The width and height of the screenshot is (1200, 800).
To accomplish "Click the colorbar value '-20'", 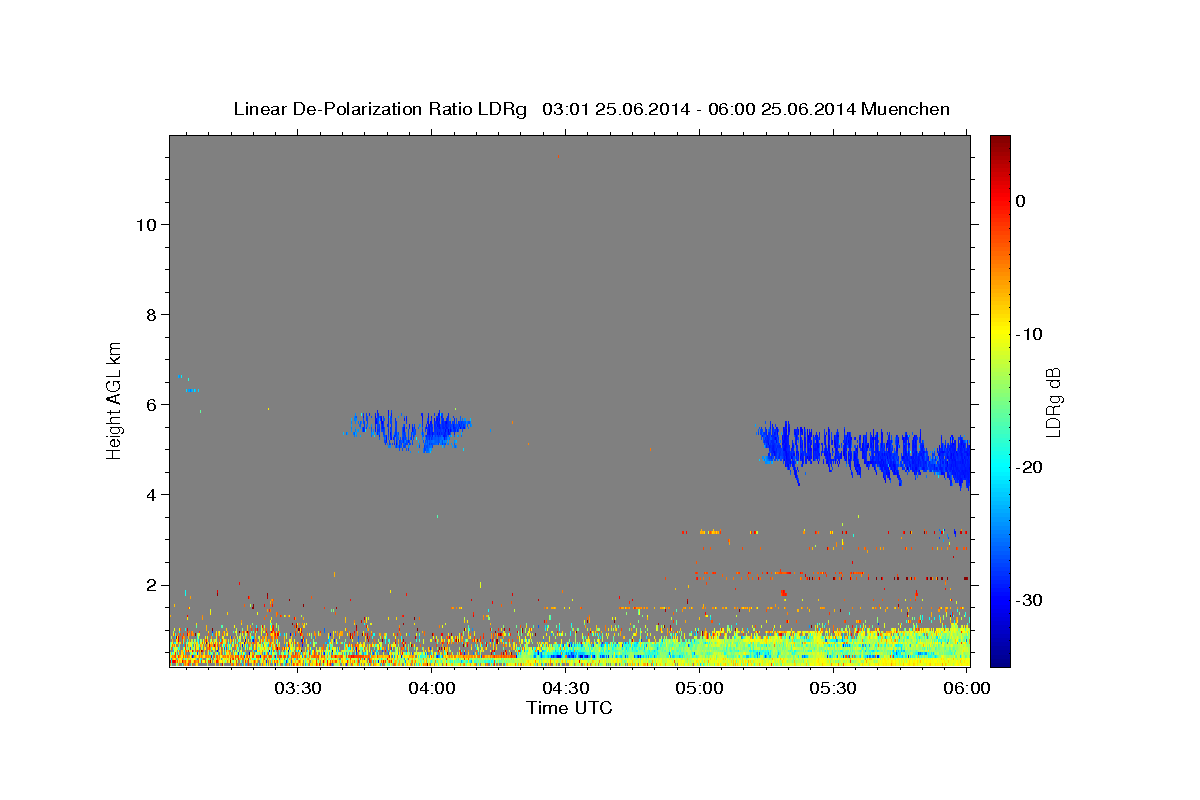I will coord(1030,467).
